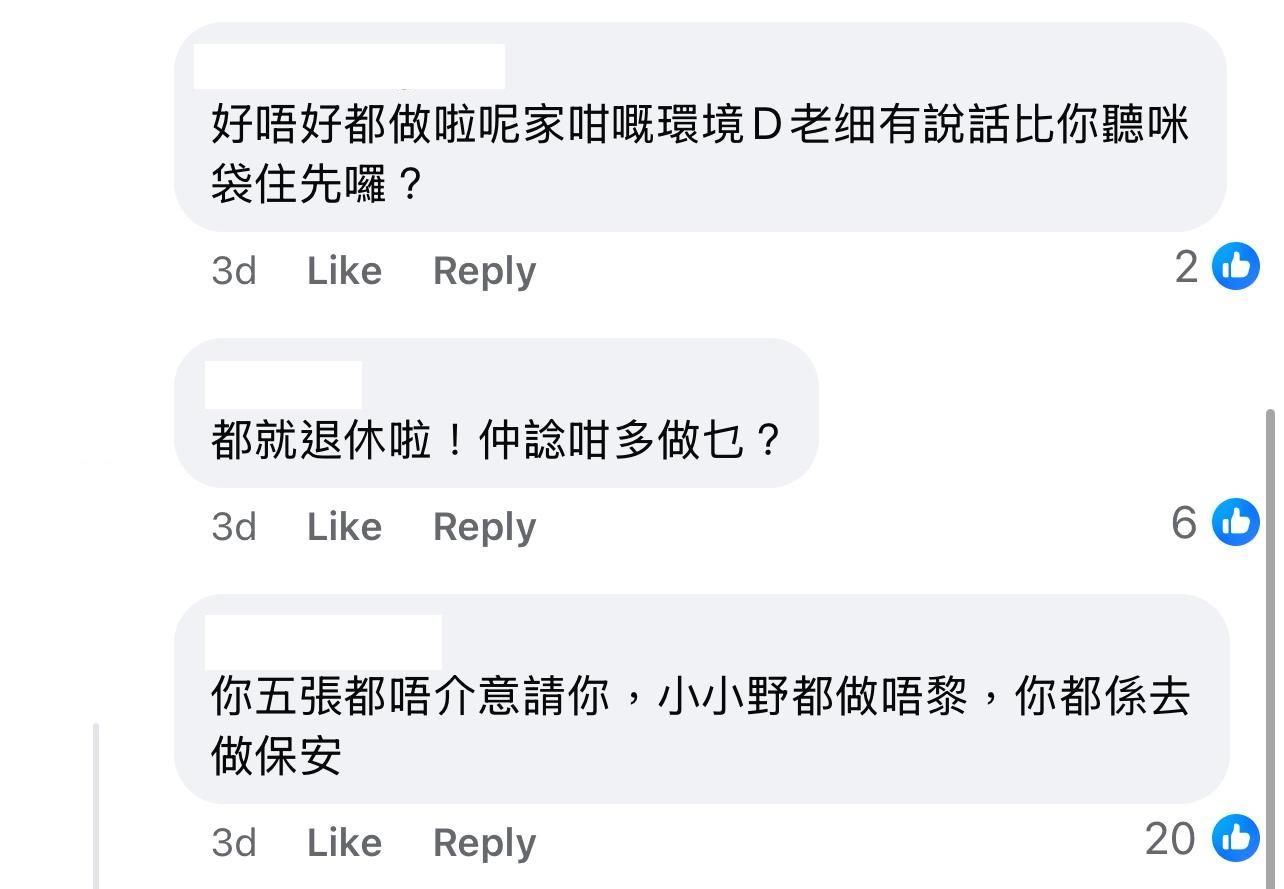Like the comment about 退休

[344, 526]
